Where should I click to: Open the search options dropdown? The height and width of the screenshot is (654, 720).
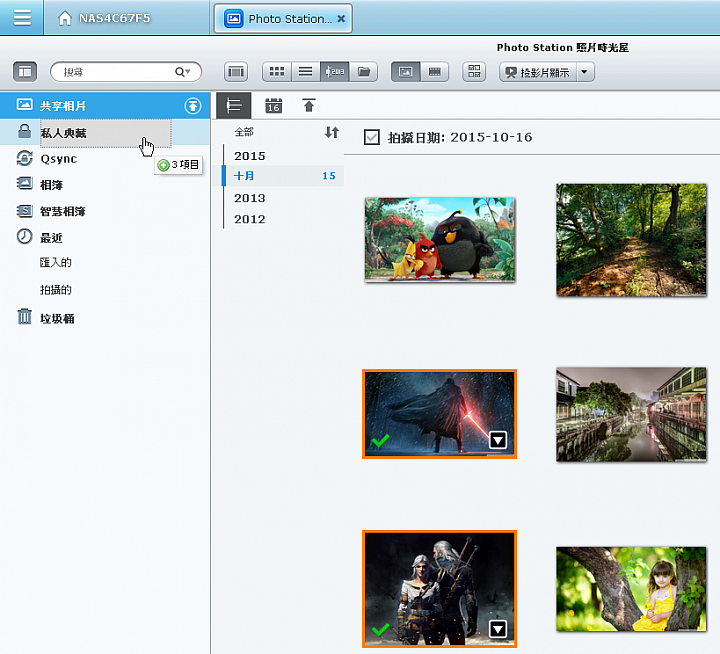(x=183, y=72)
